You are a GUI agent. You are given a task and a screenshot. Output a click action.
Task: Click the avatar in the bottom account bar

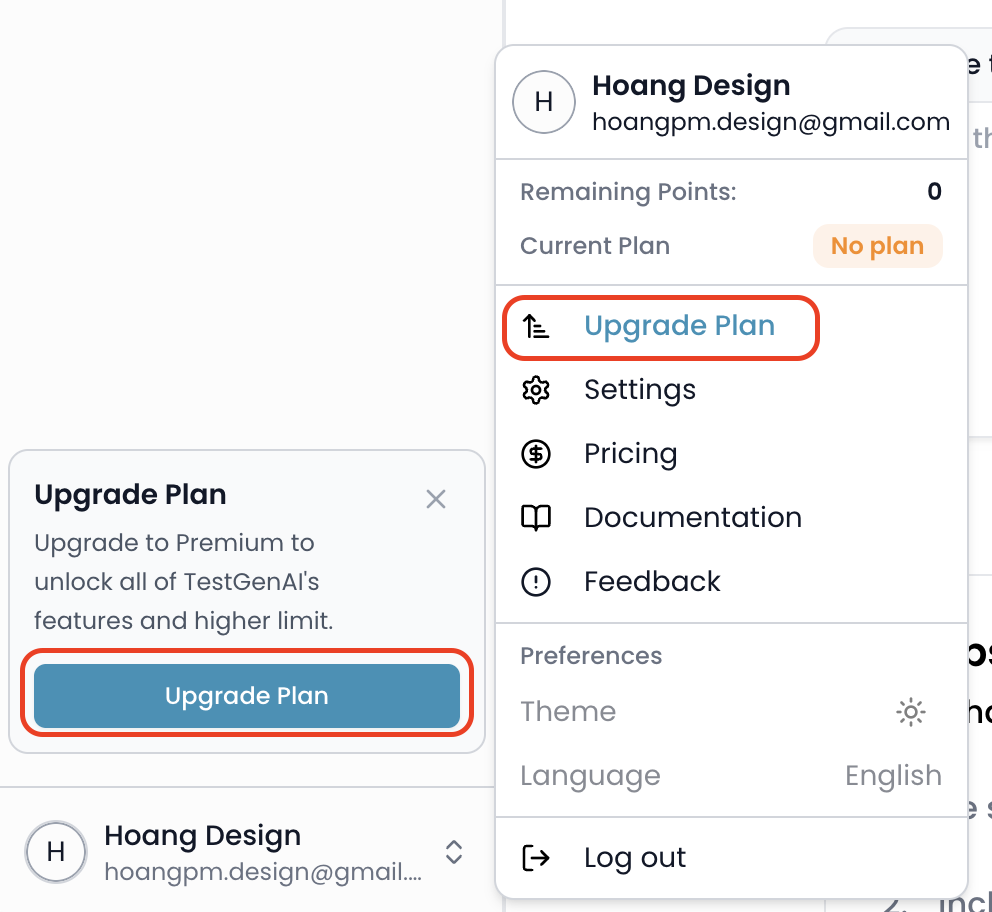[x=56, y=852]
